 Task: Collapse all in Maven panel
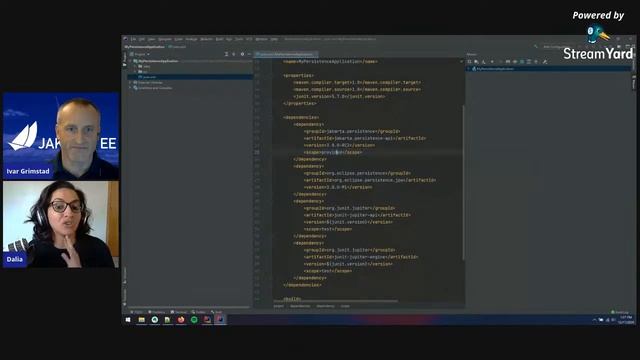click(x=536, y=62)
